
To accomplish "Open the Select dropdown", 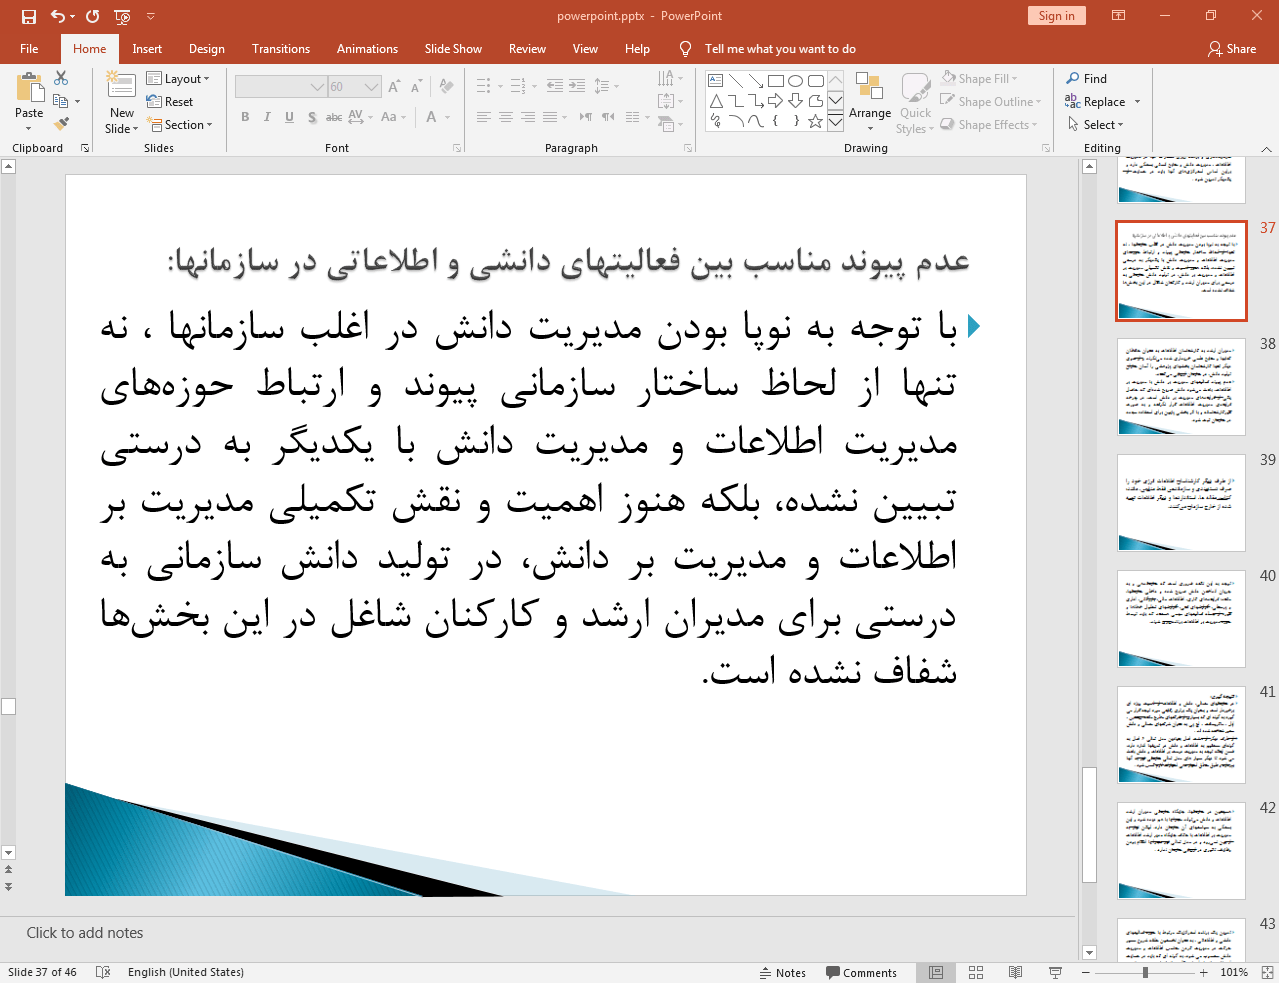I will tap(1095, 124).
